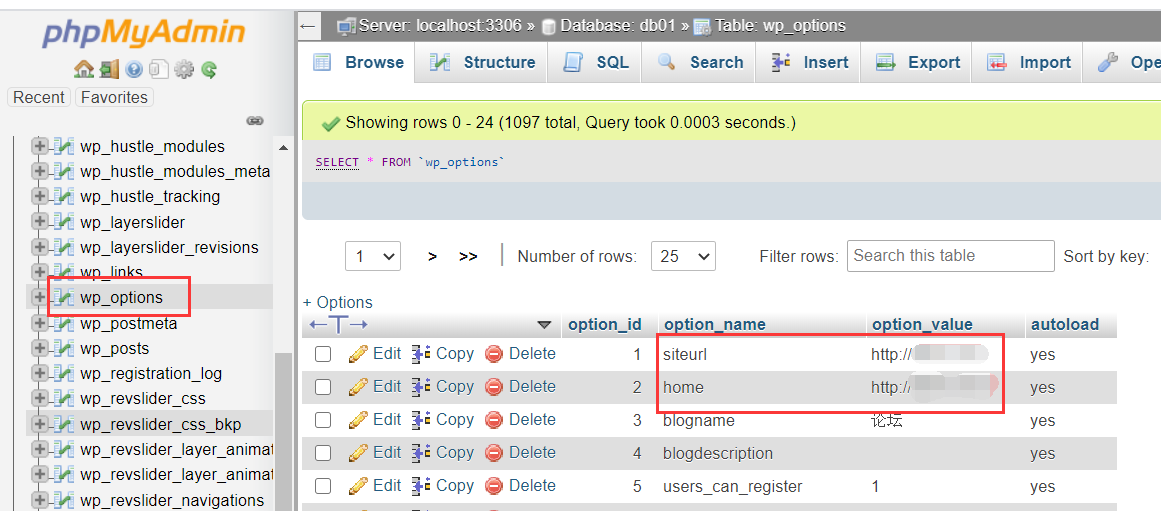Click the Home icon under phpMyAdmin logo
Viewport: 1161px width, 511px height.
point(84,70)
